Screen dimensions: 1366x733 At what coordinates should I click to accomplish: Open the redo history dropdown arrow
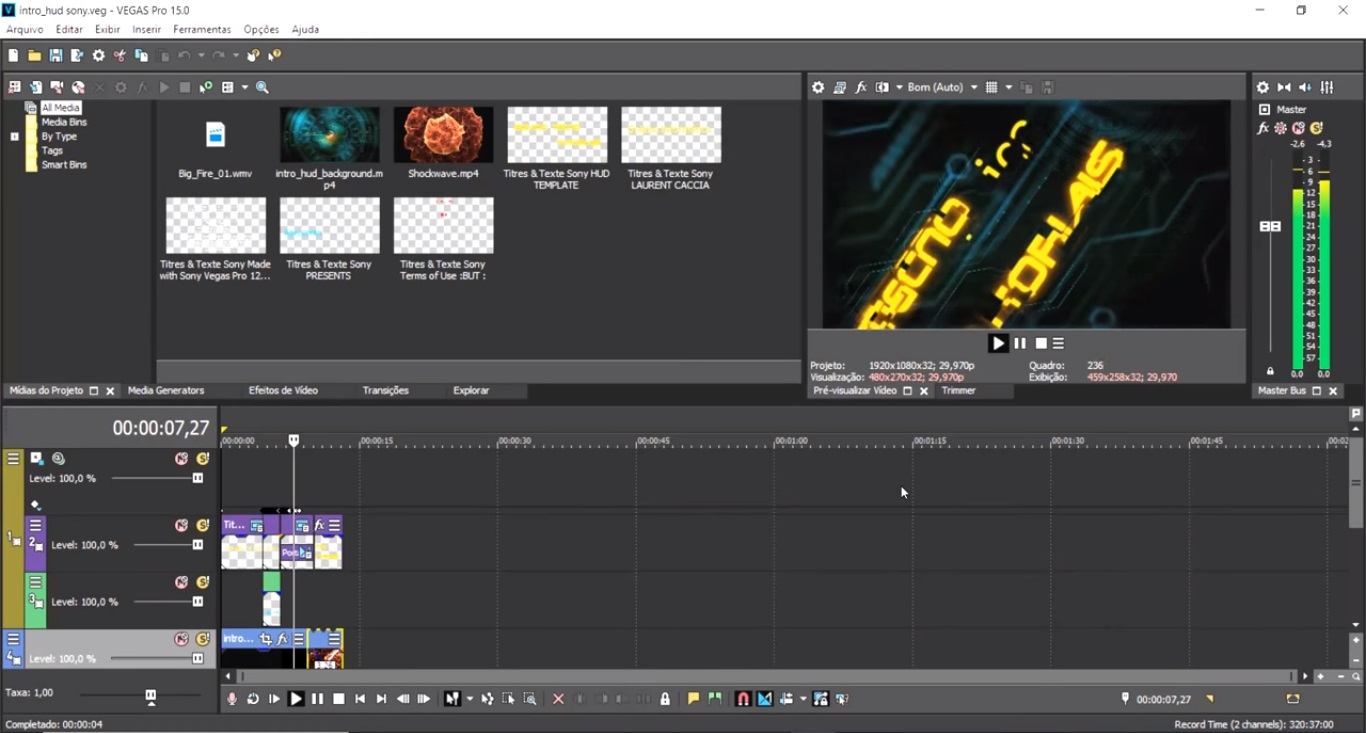click(235, 56)
